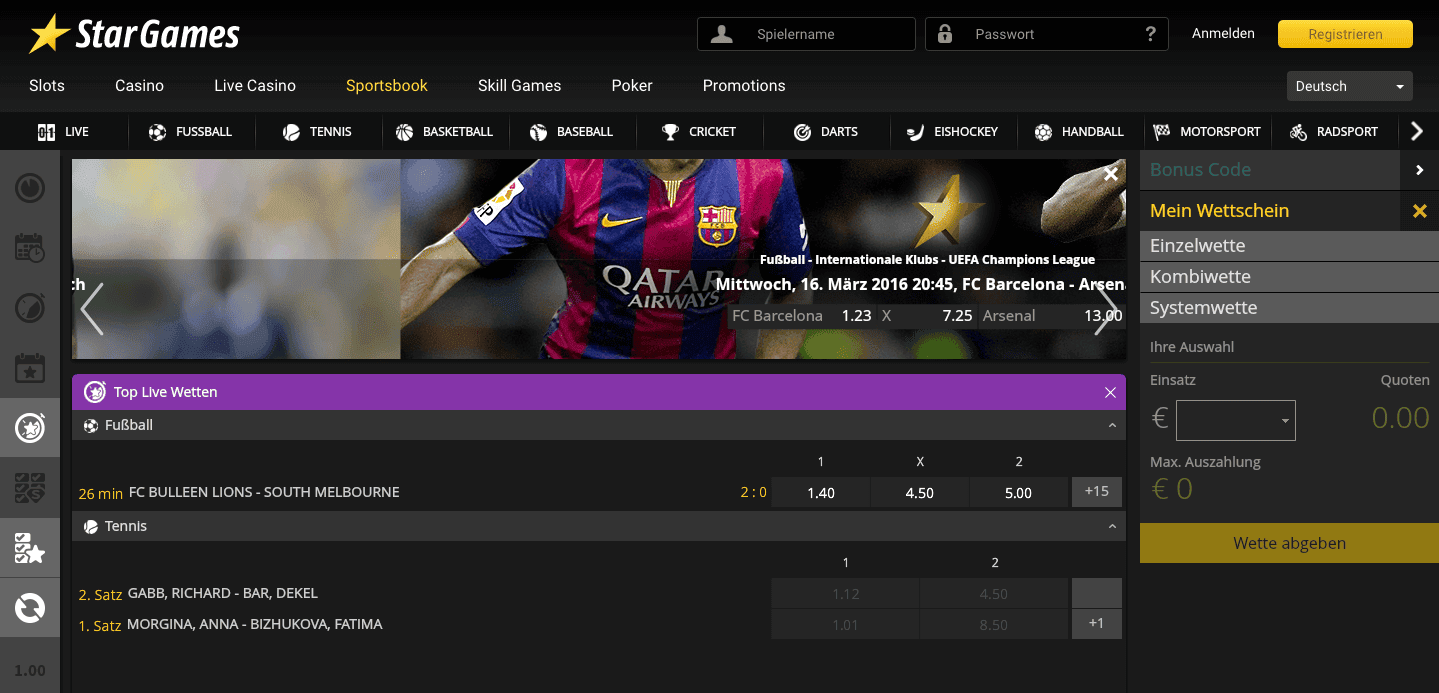Viewport: 1439px width, 693px height.
Task: Collapse the Tennis section
Action: tap(1112, 527)
